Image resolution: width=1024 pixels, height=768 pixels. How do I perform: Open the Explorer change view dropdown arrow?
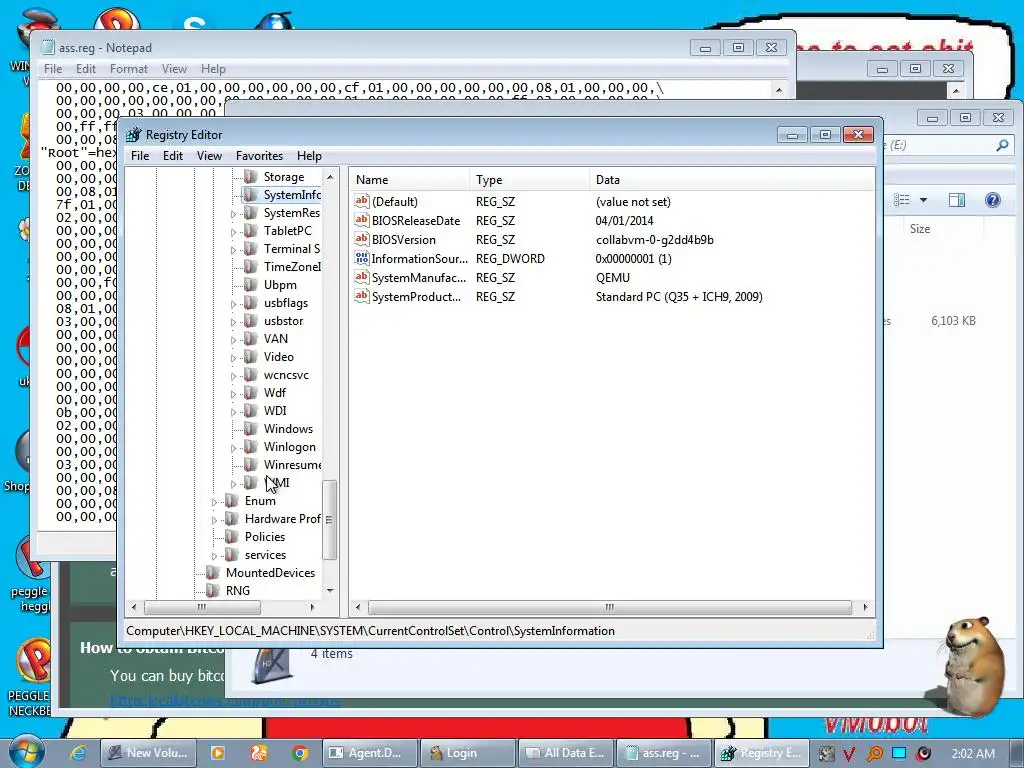coord(923,200)
